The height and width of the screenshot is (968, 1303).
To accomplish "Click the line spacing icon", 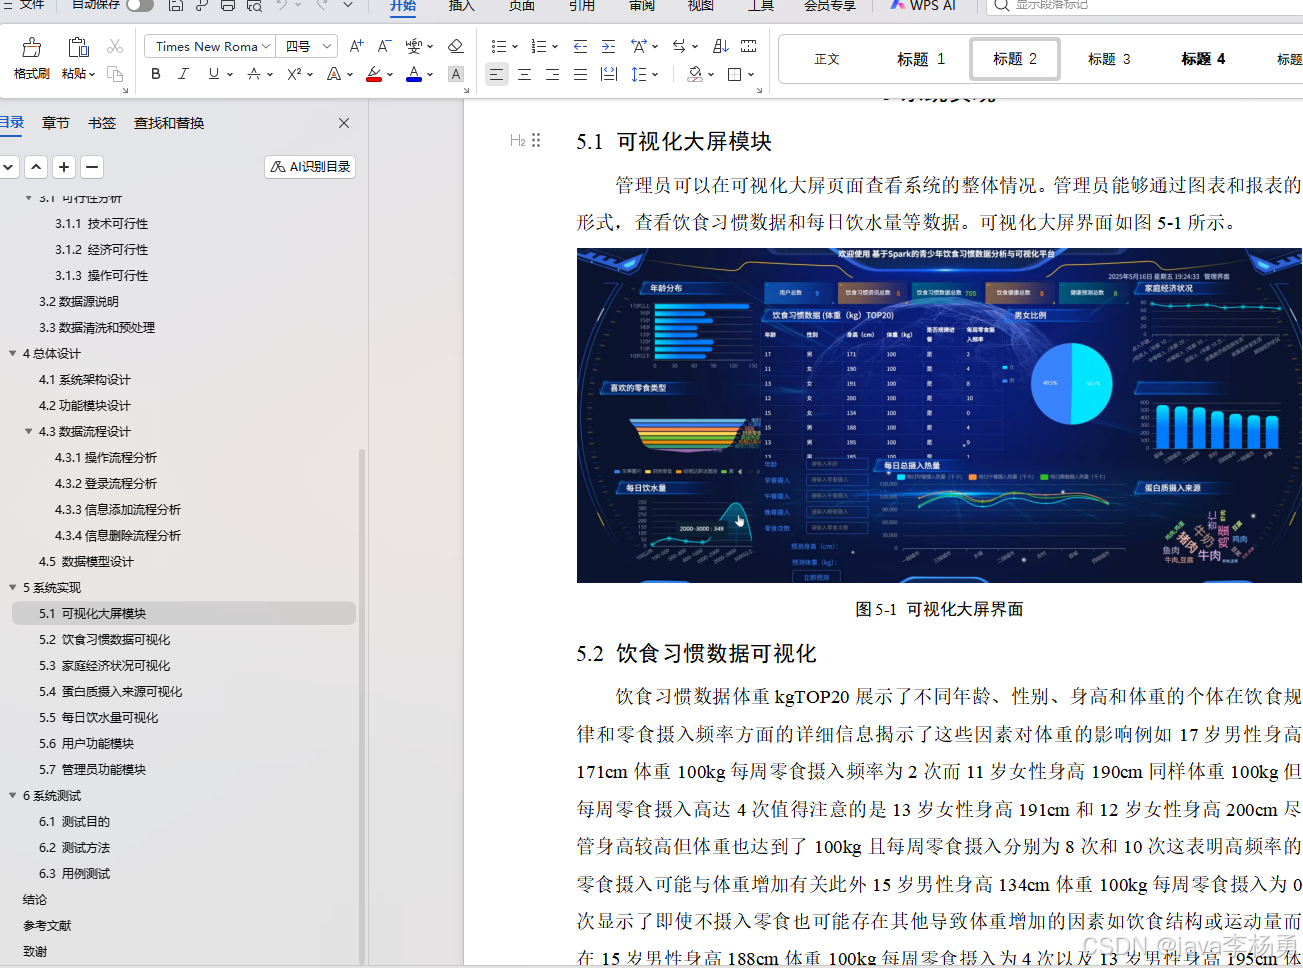I will tap(639, 74).
